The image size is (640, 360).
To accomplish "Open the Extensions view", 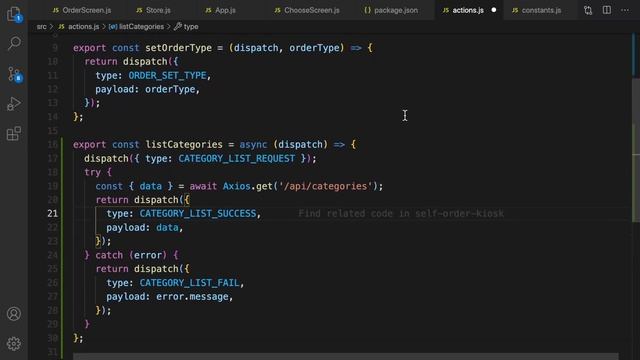I will pos(14,133).
